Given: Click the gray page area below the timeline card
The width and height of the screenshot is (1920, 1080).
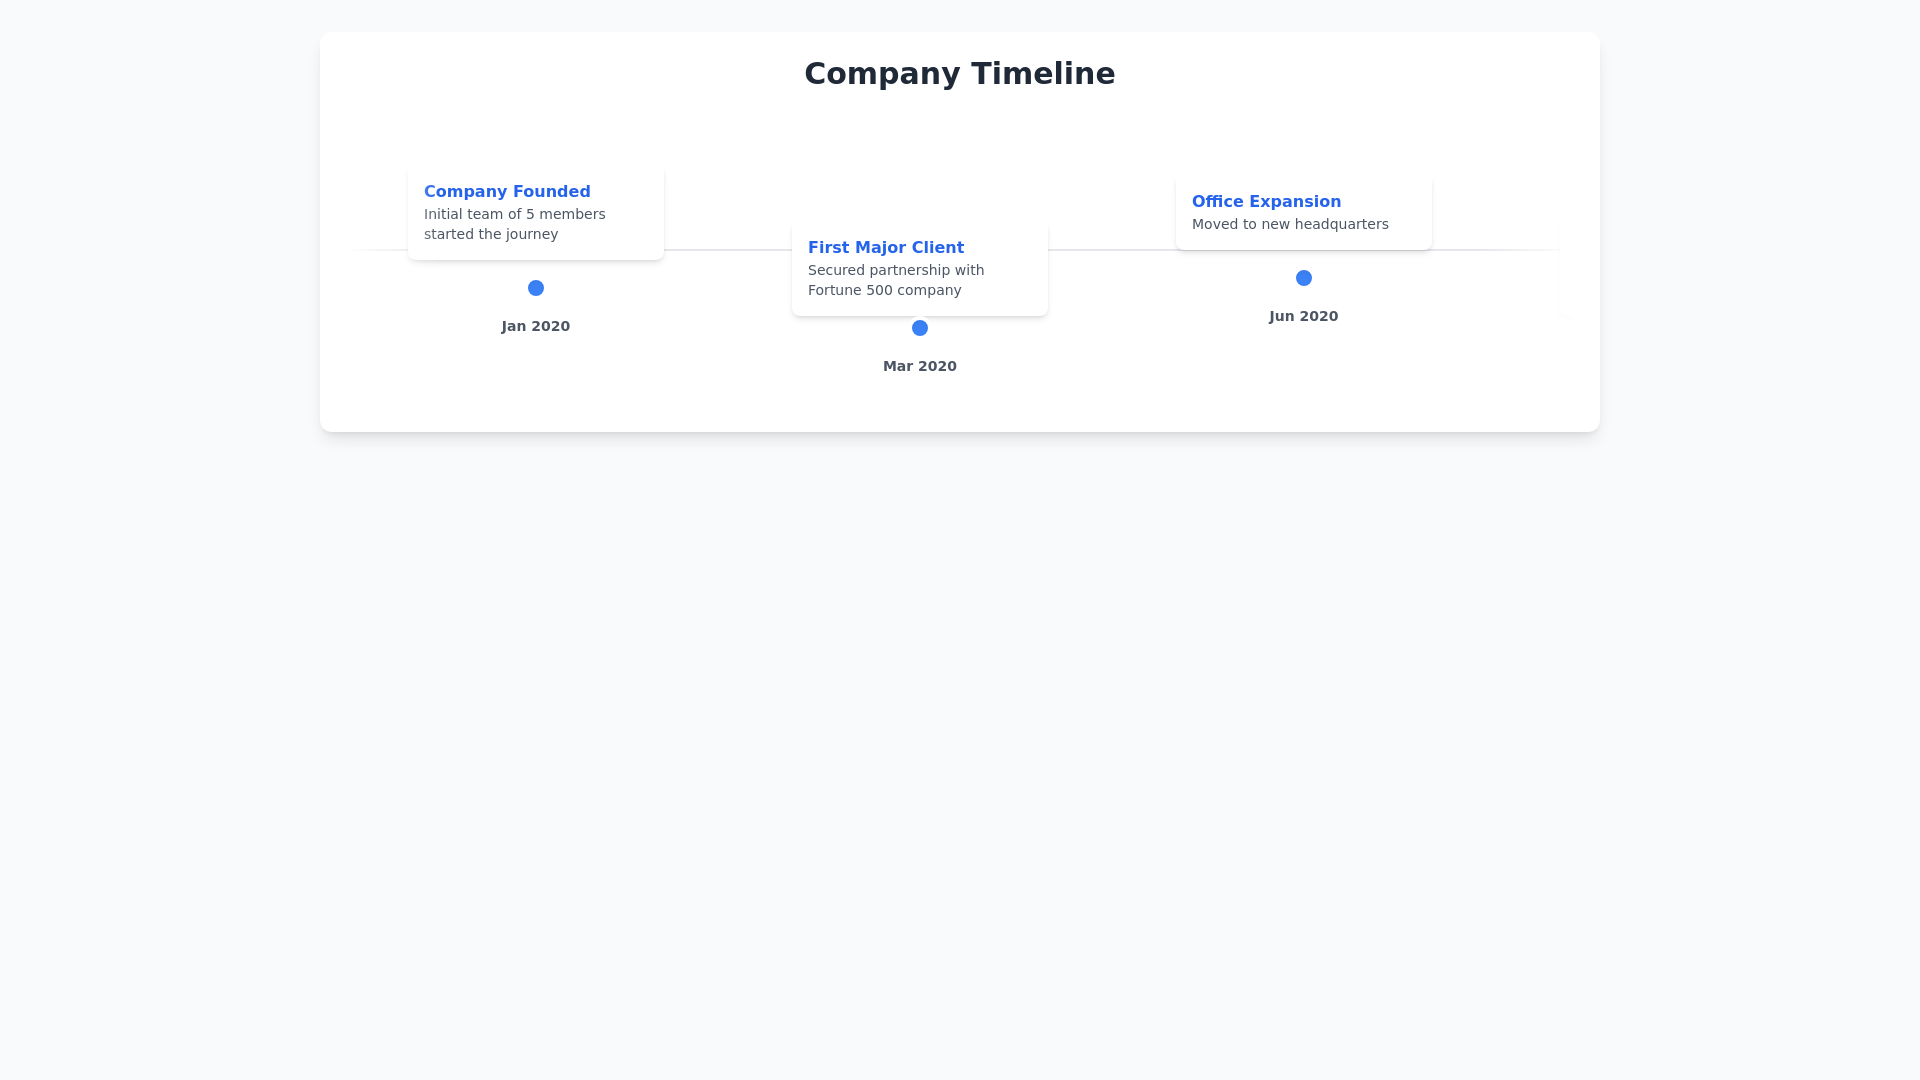Looking at the screenshot, I should tap(960, 700).
